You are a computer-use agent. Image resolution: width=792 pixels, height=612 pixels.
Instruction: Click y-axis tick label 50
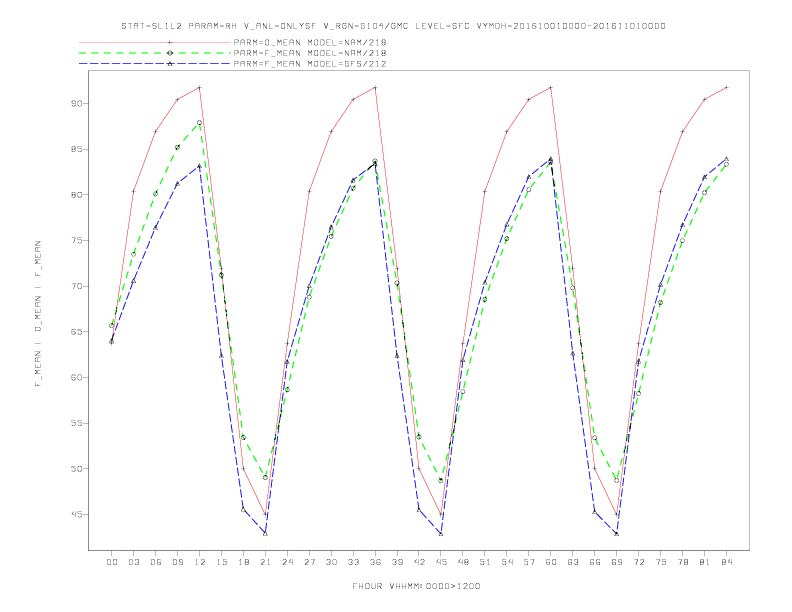77,469
